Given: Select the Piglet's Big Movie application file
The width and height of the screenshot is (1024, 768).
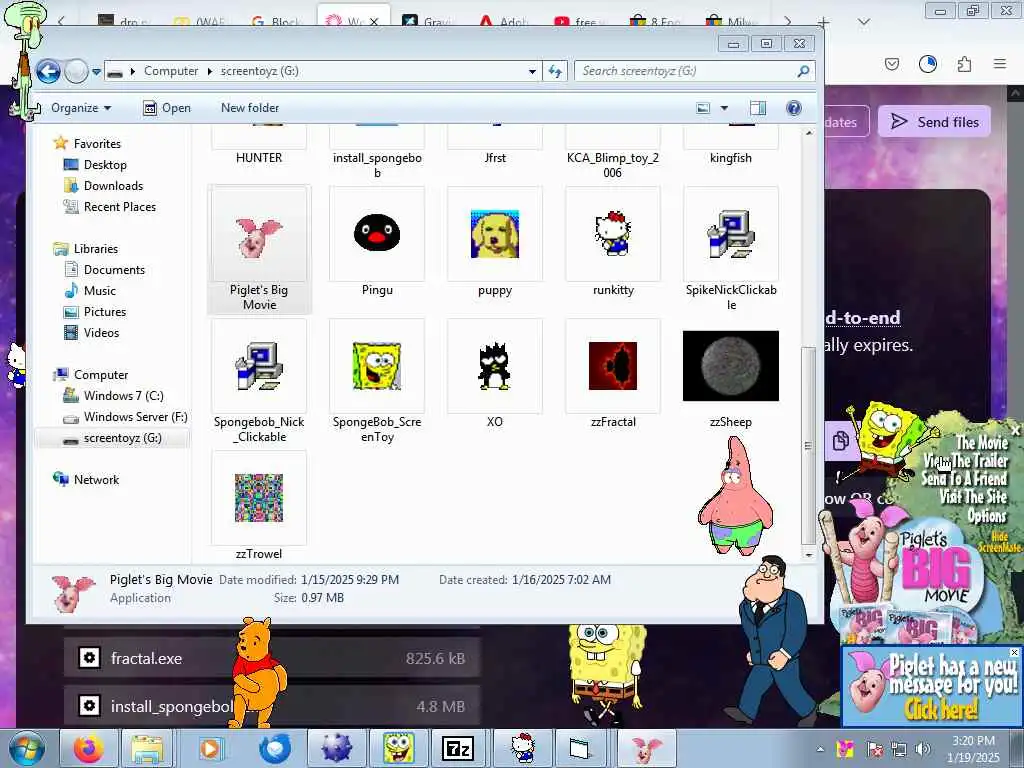Looking at the screenshot, I should (259, 250).
